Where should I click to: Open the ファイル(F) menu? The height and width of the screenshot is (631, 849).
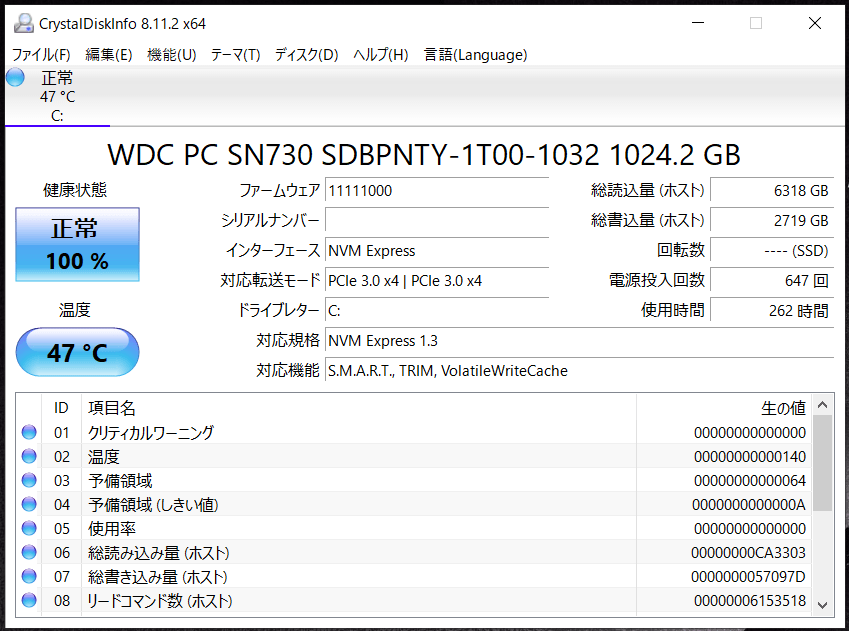click(41, 55)
